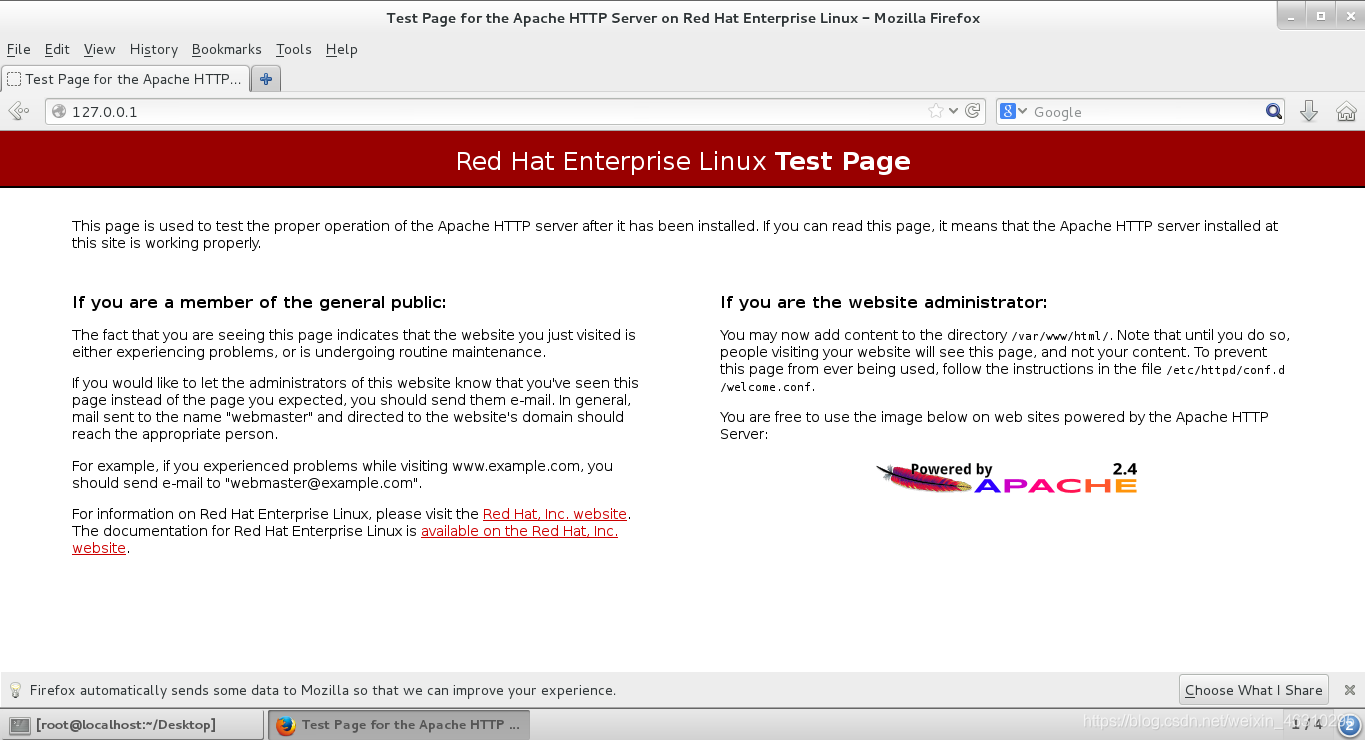The width and height of the screenshot is (1365, 740).
Task: Bookmark this page with the star icon
Action: point(936,111)
